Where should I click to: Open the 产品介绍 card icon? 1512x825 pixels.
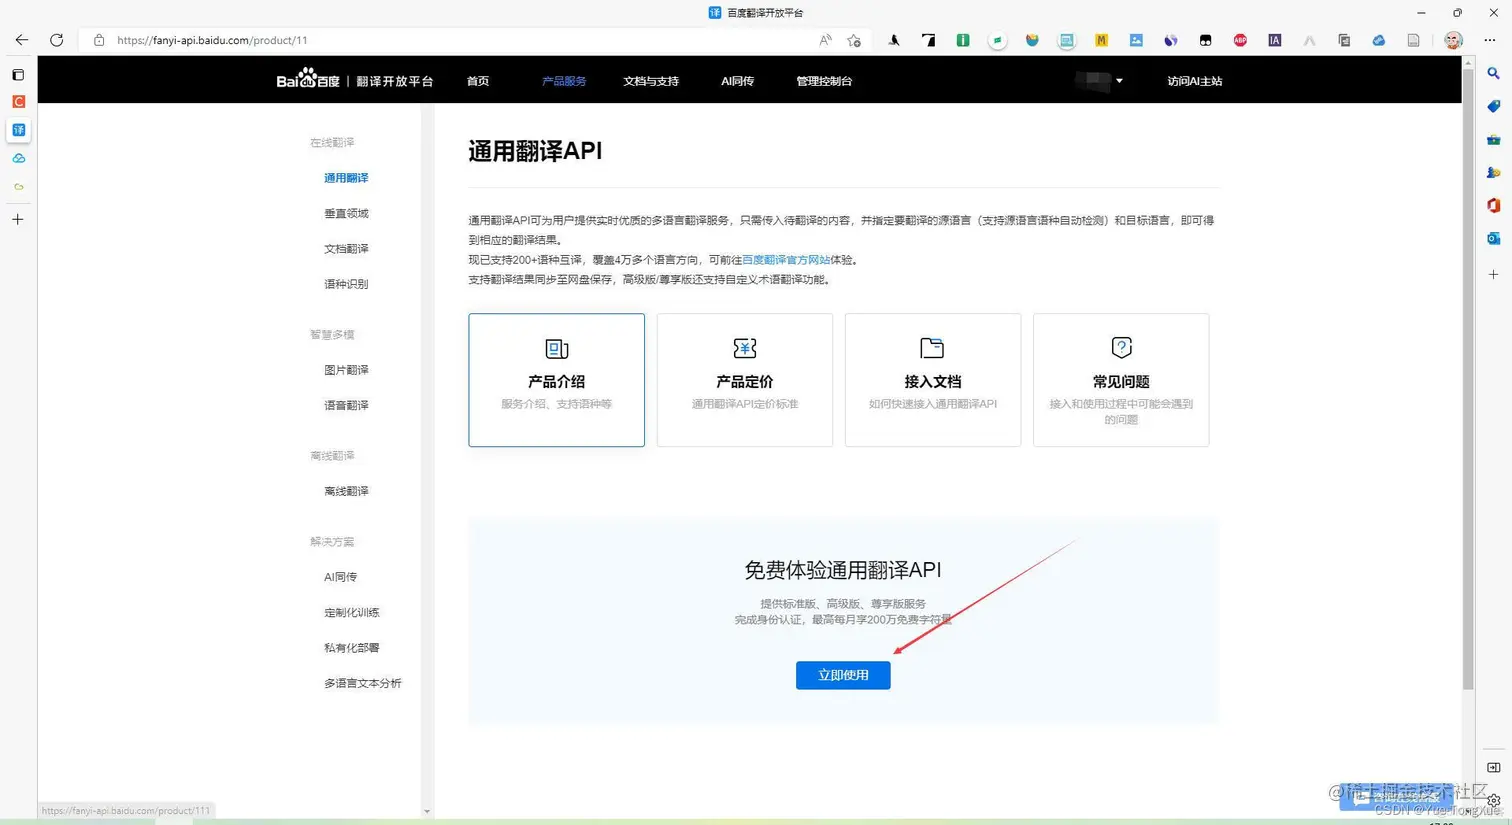coord(556,348)
